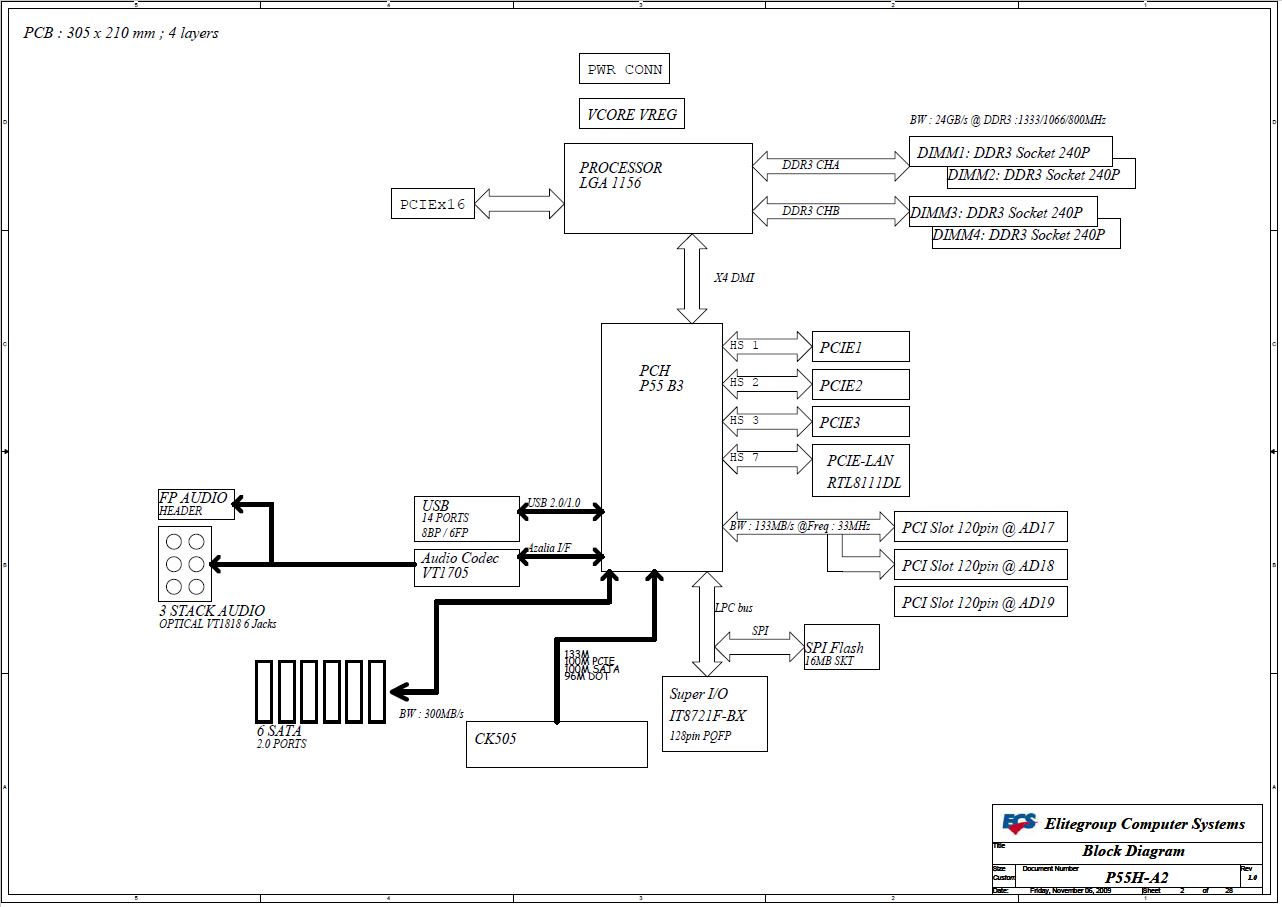Click the six-jack audio connector graphic
This screenshot has height=907, width=1282.
[x=184, y=564]
